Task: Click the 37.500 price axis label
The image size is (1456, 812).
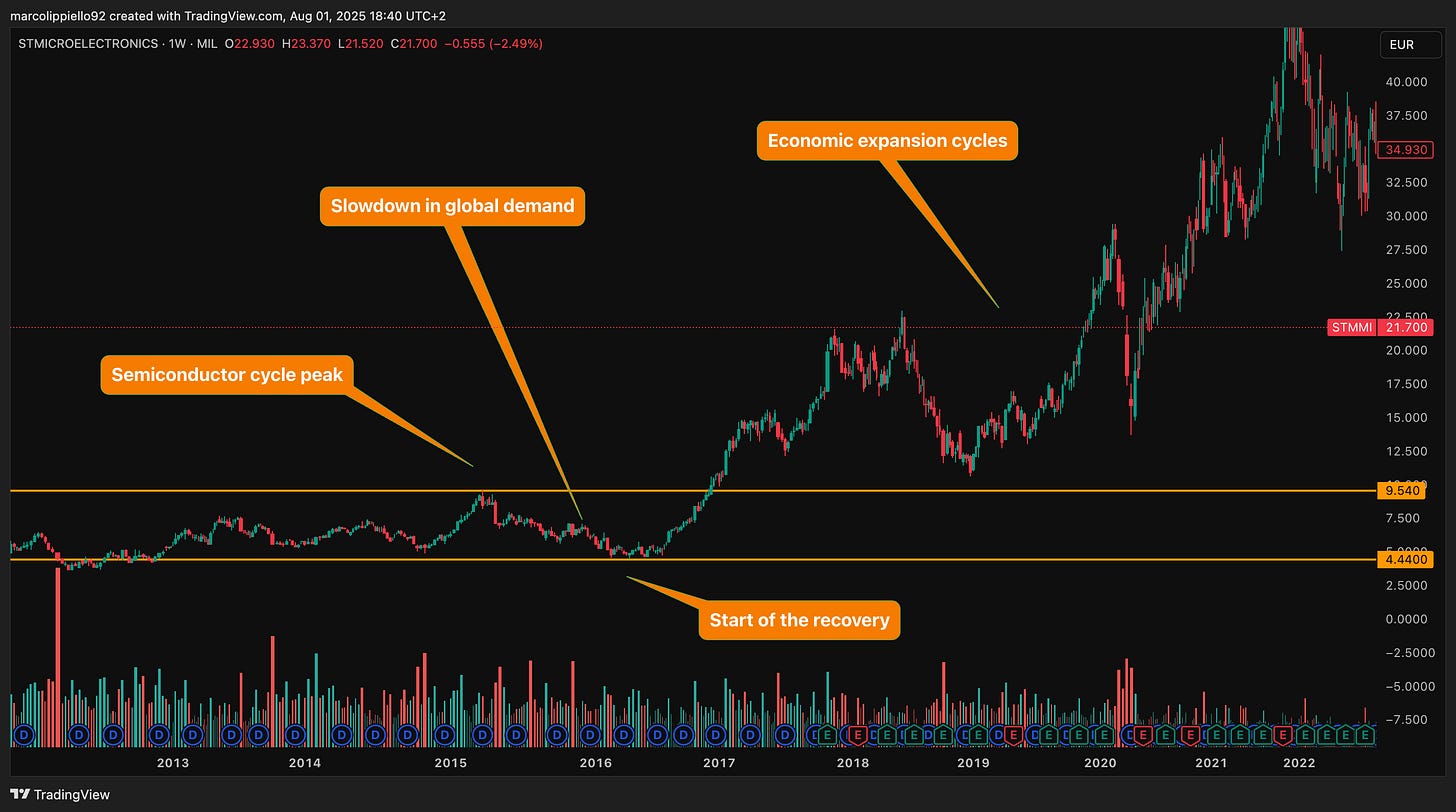Action: (1405, 116)
